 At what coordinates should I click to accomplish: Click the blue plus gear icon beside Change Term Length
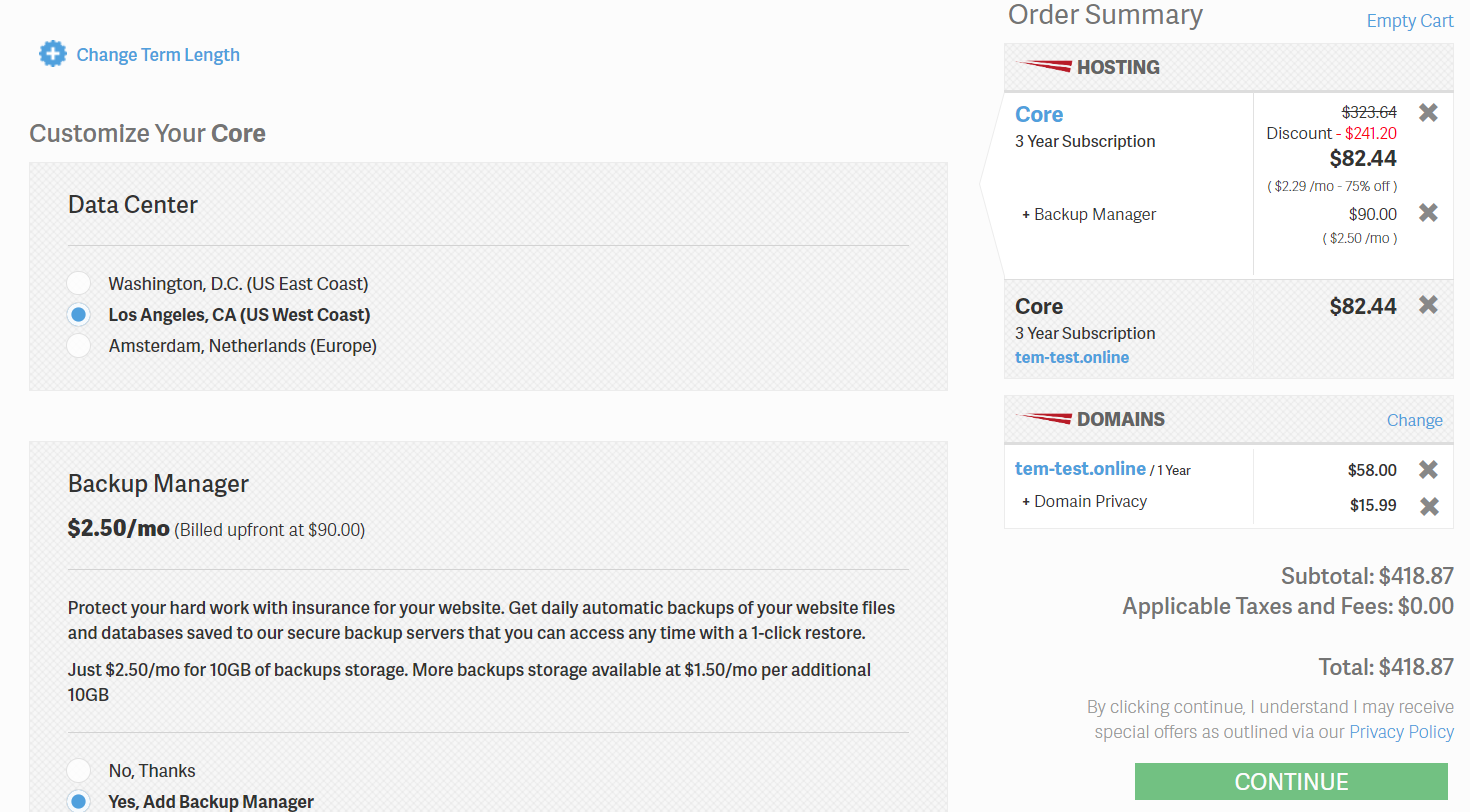52,54
